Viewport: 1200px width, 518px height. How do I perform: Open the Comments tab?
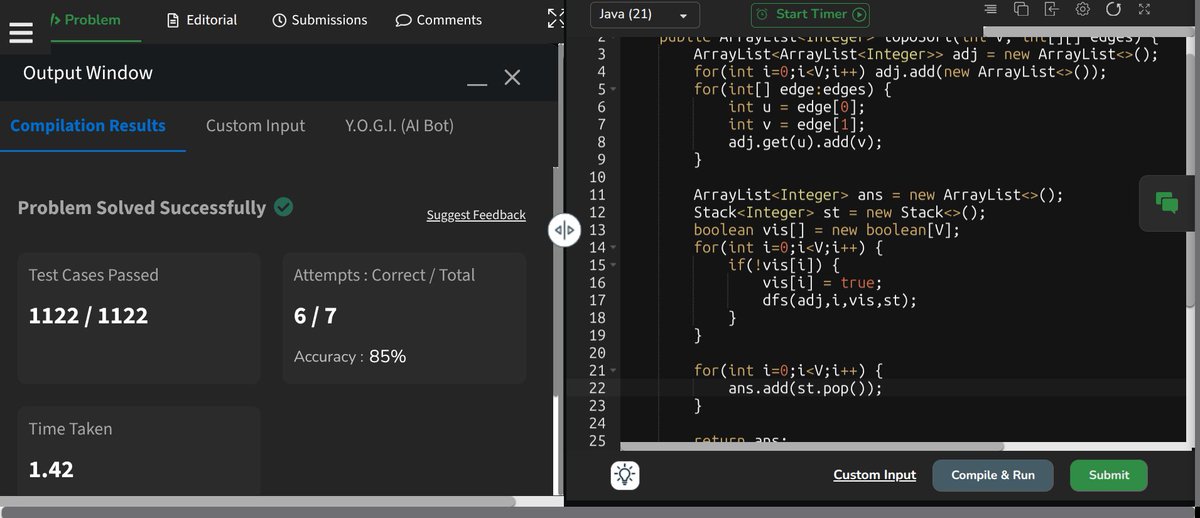[x=438, y=20]
